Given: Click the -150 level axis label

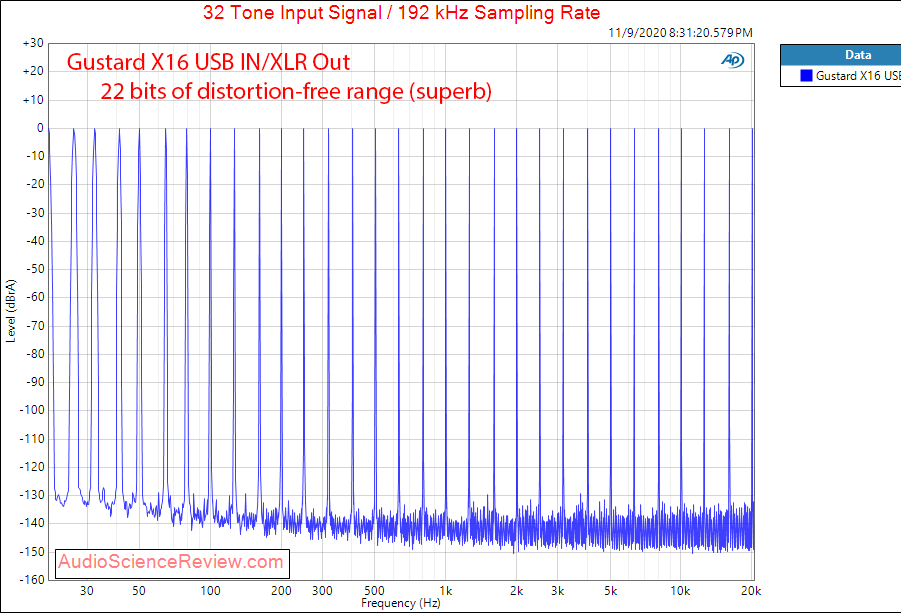Looking at the screenshot, I should [32, 552].
